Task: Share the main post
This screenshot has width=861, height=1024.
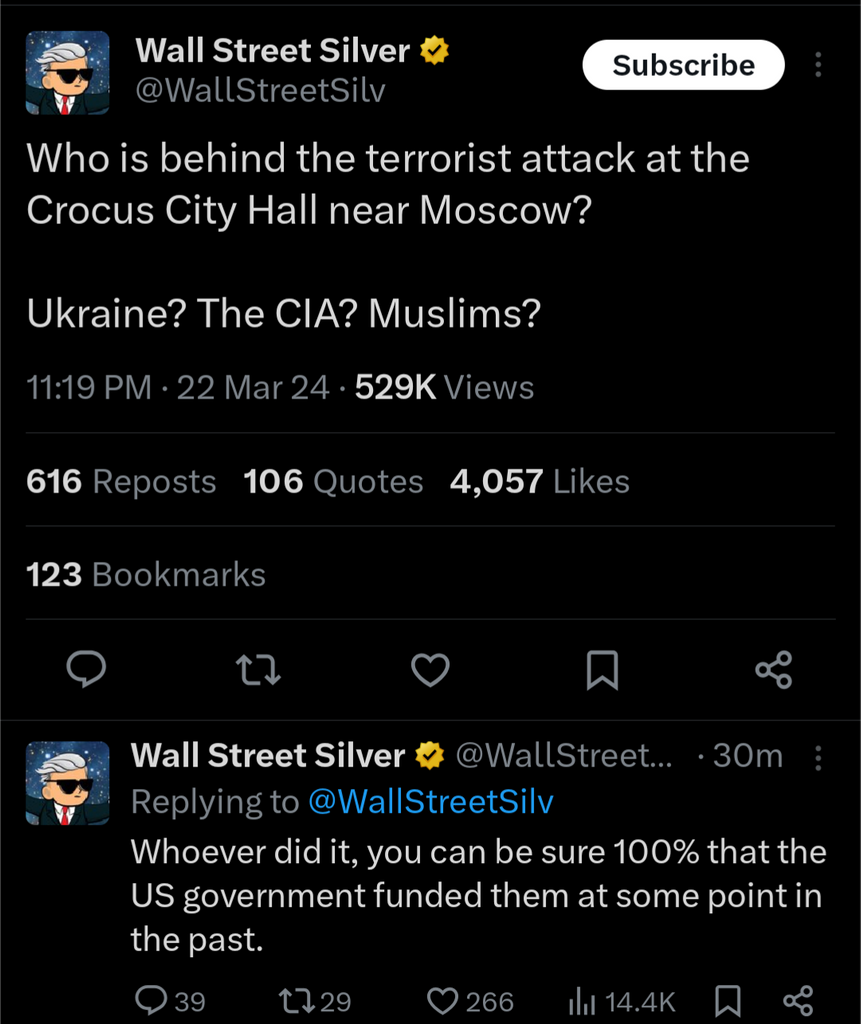Action: (x=774, y=669)
